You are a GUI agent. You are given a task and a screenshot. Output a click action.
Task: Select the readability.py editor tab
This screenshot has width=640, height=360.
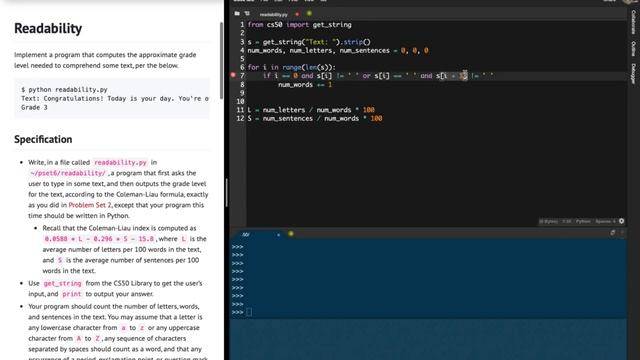click(x=273, y=14)
